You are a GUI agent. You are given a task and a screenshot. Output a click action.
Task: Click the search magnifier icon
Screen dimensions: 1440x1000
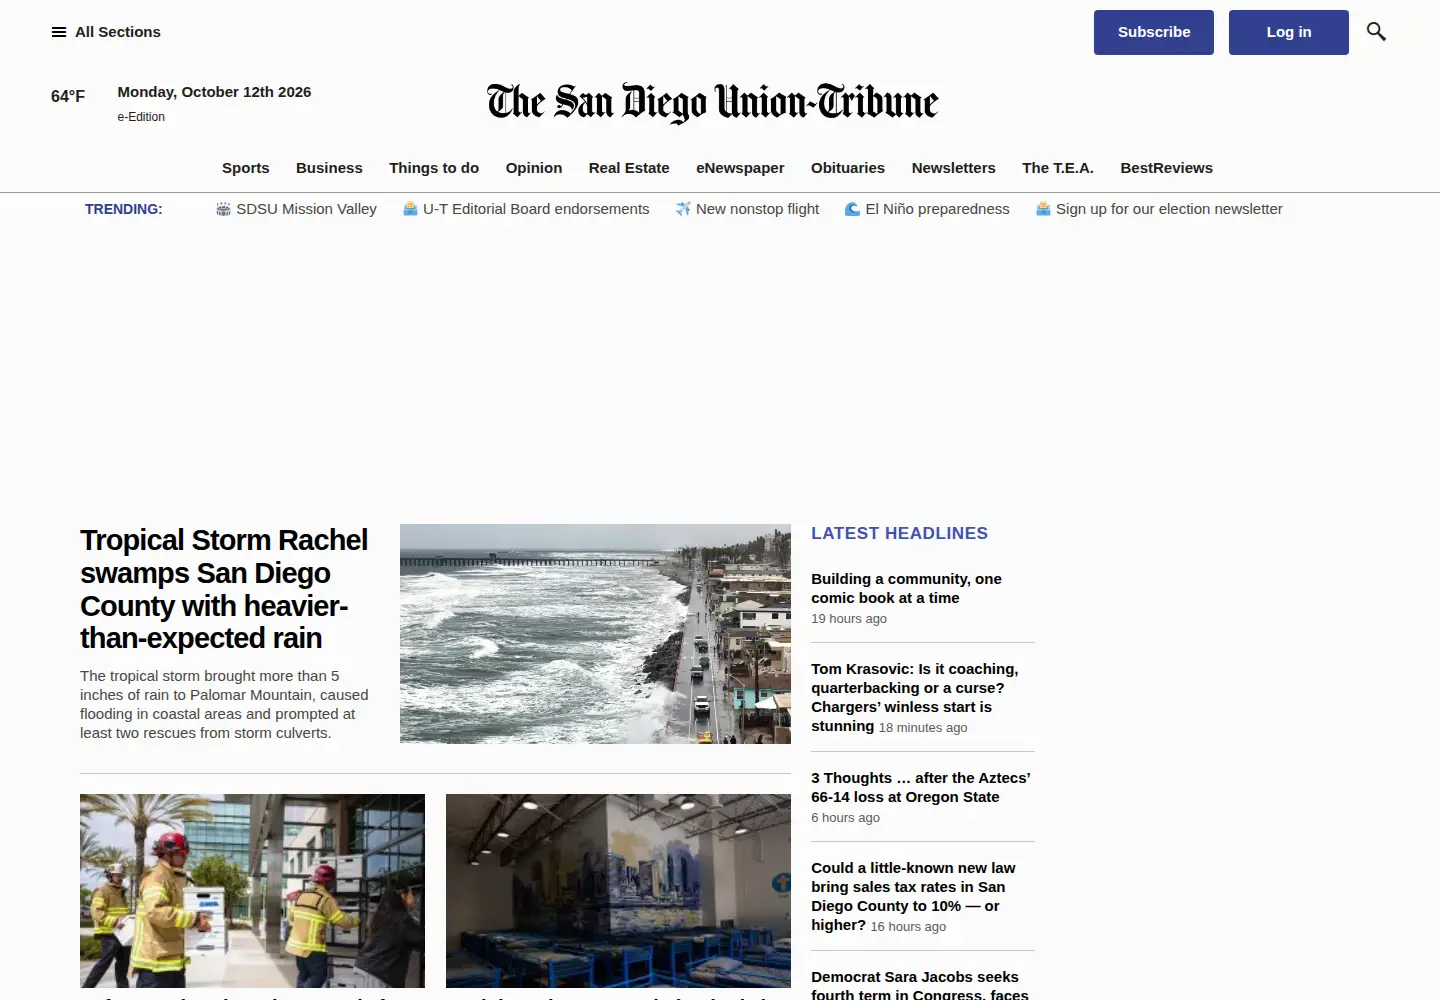pyautogui.click(x=1376, y=32)
